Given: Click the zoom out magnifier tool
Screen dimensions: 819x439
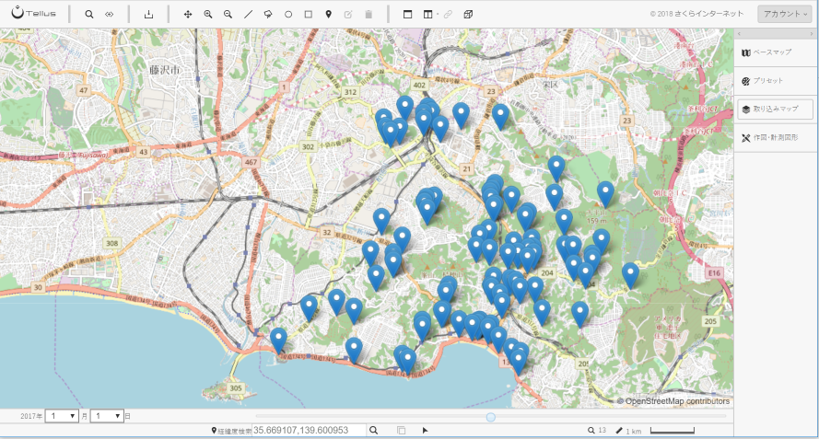Looking at the screenshot, I should point(228,14).
